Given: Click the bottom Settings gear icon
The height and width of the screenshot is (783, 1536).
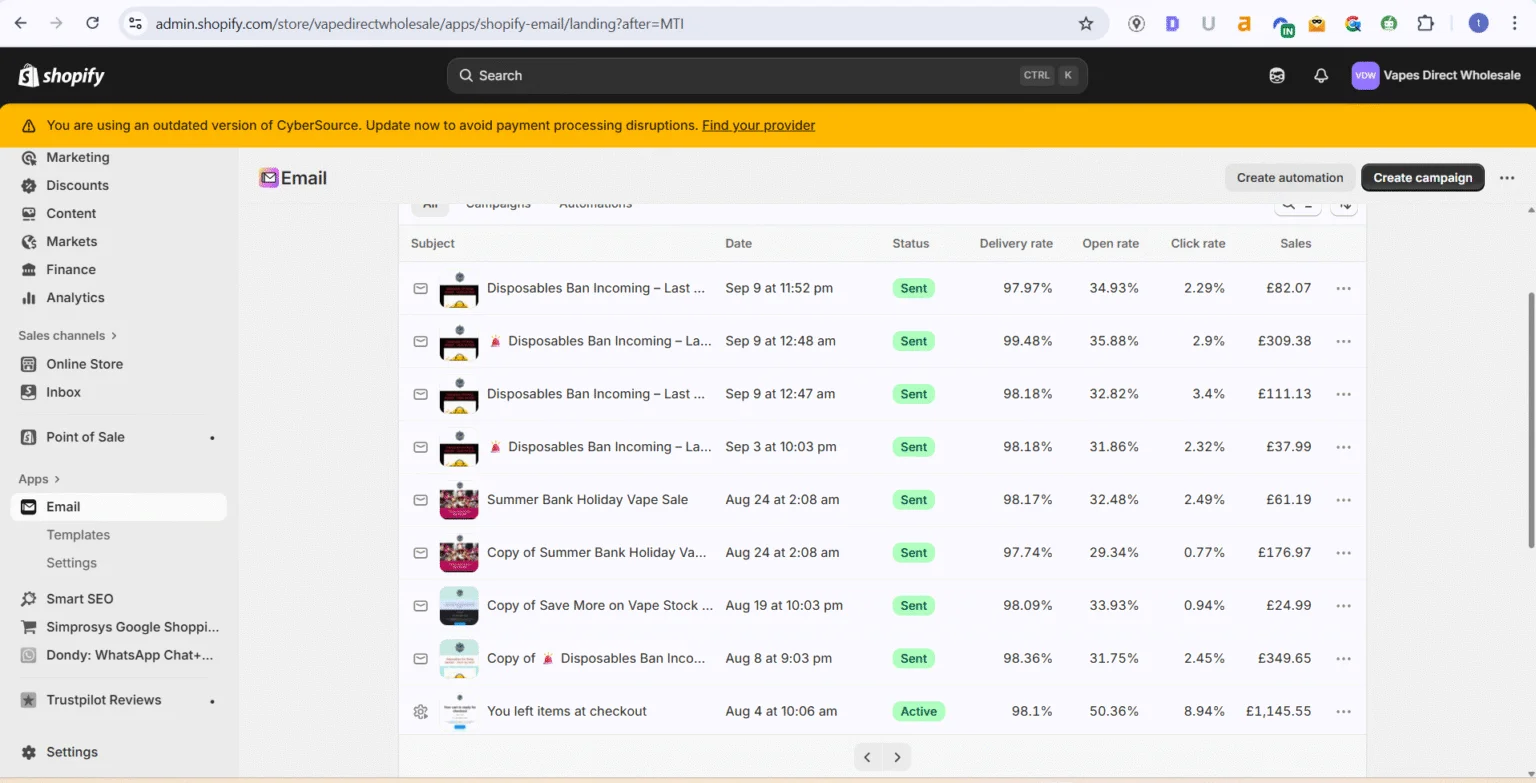Looking at the screenshot, I should (x=28, y=752).
